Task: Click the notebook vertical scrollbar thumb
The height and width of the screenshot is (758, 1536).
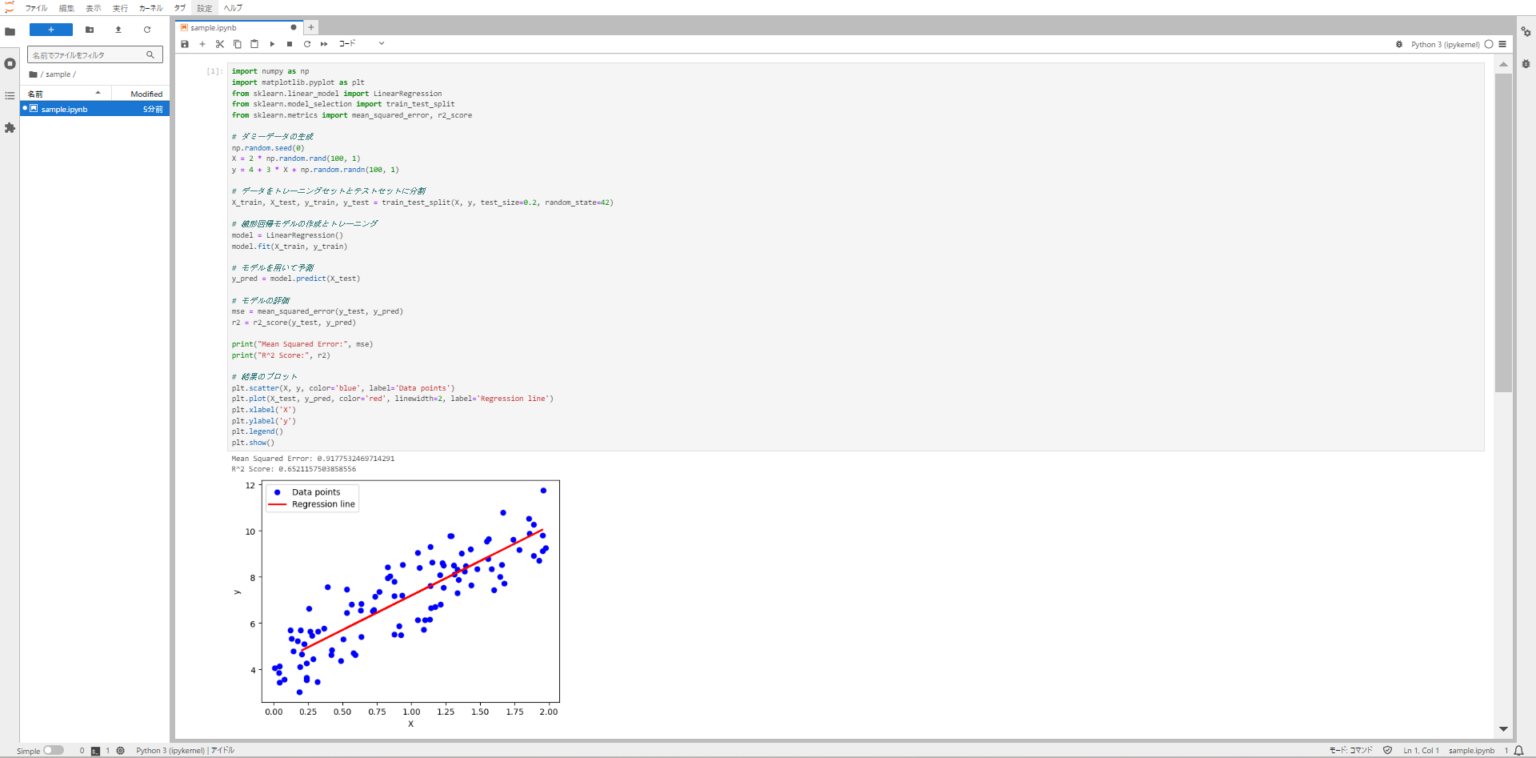Action: click(1503, 230)
